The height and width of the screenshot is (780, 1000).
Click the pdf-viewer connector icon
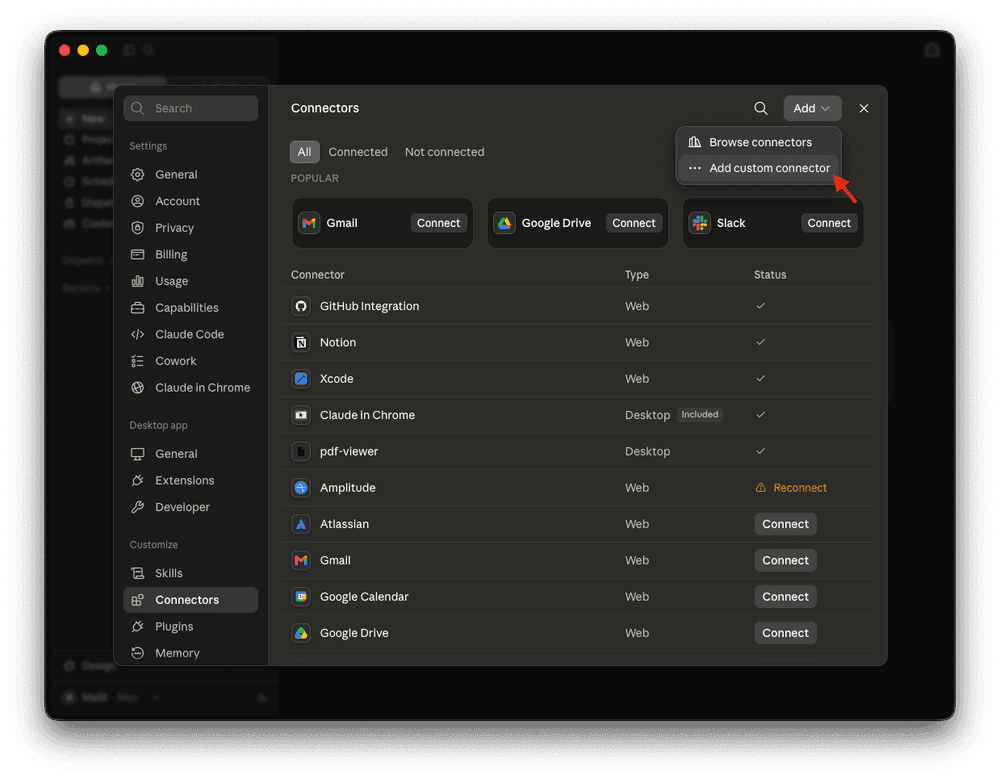301,452
